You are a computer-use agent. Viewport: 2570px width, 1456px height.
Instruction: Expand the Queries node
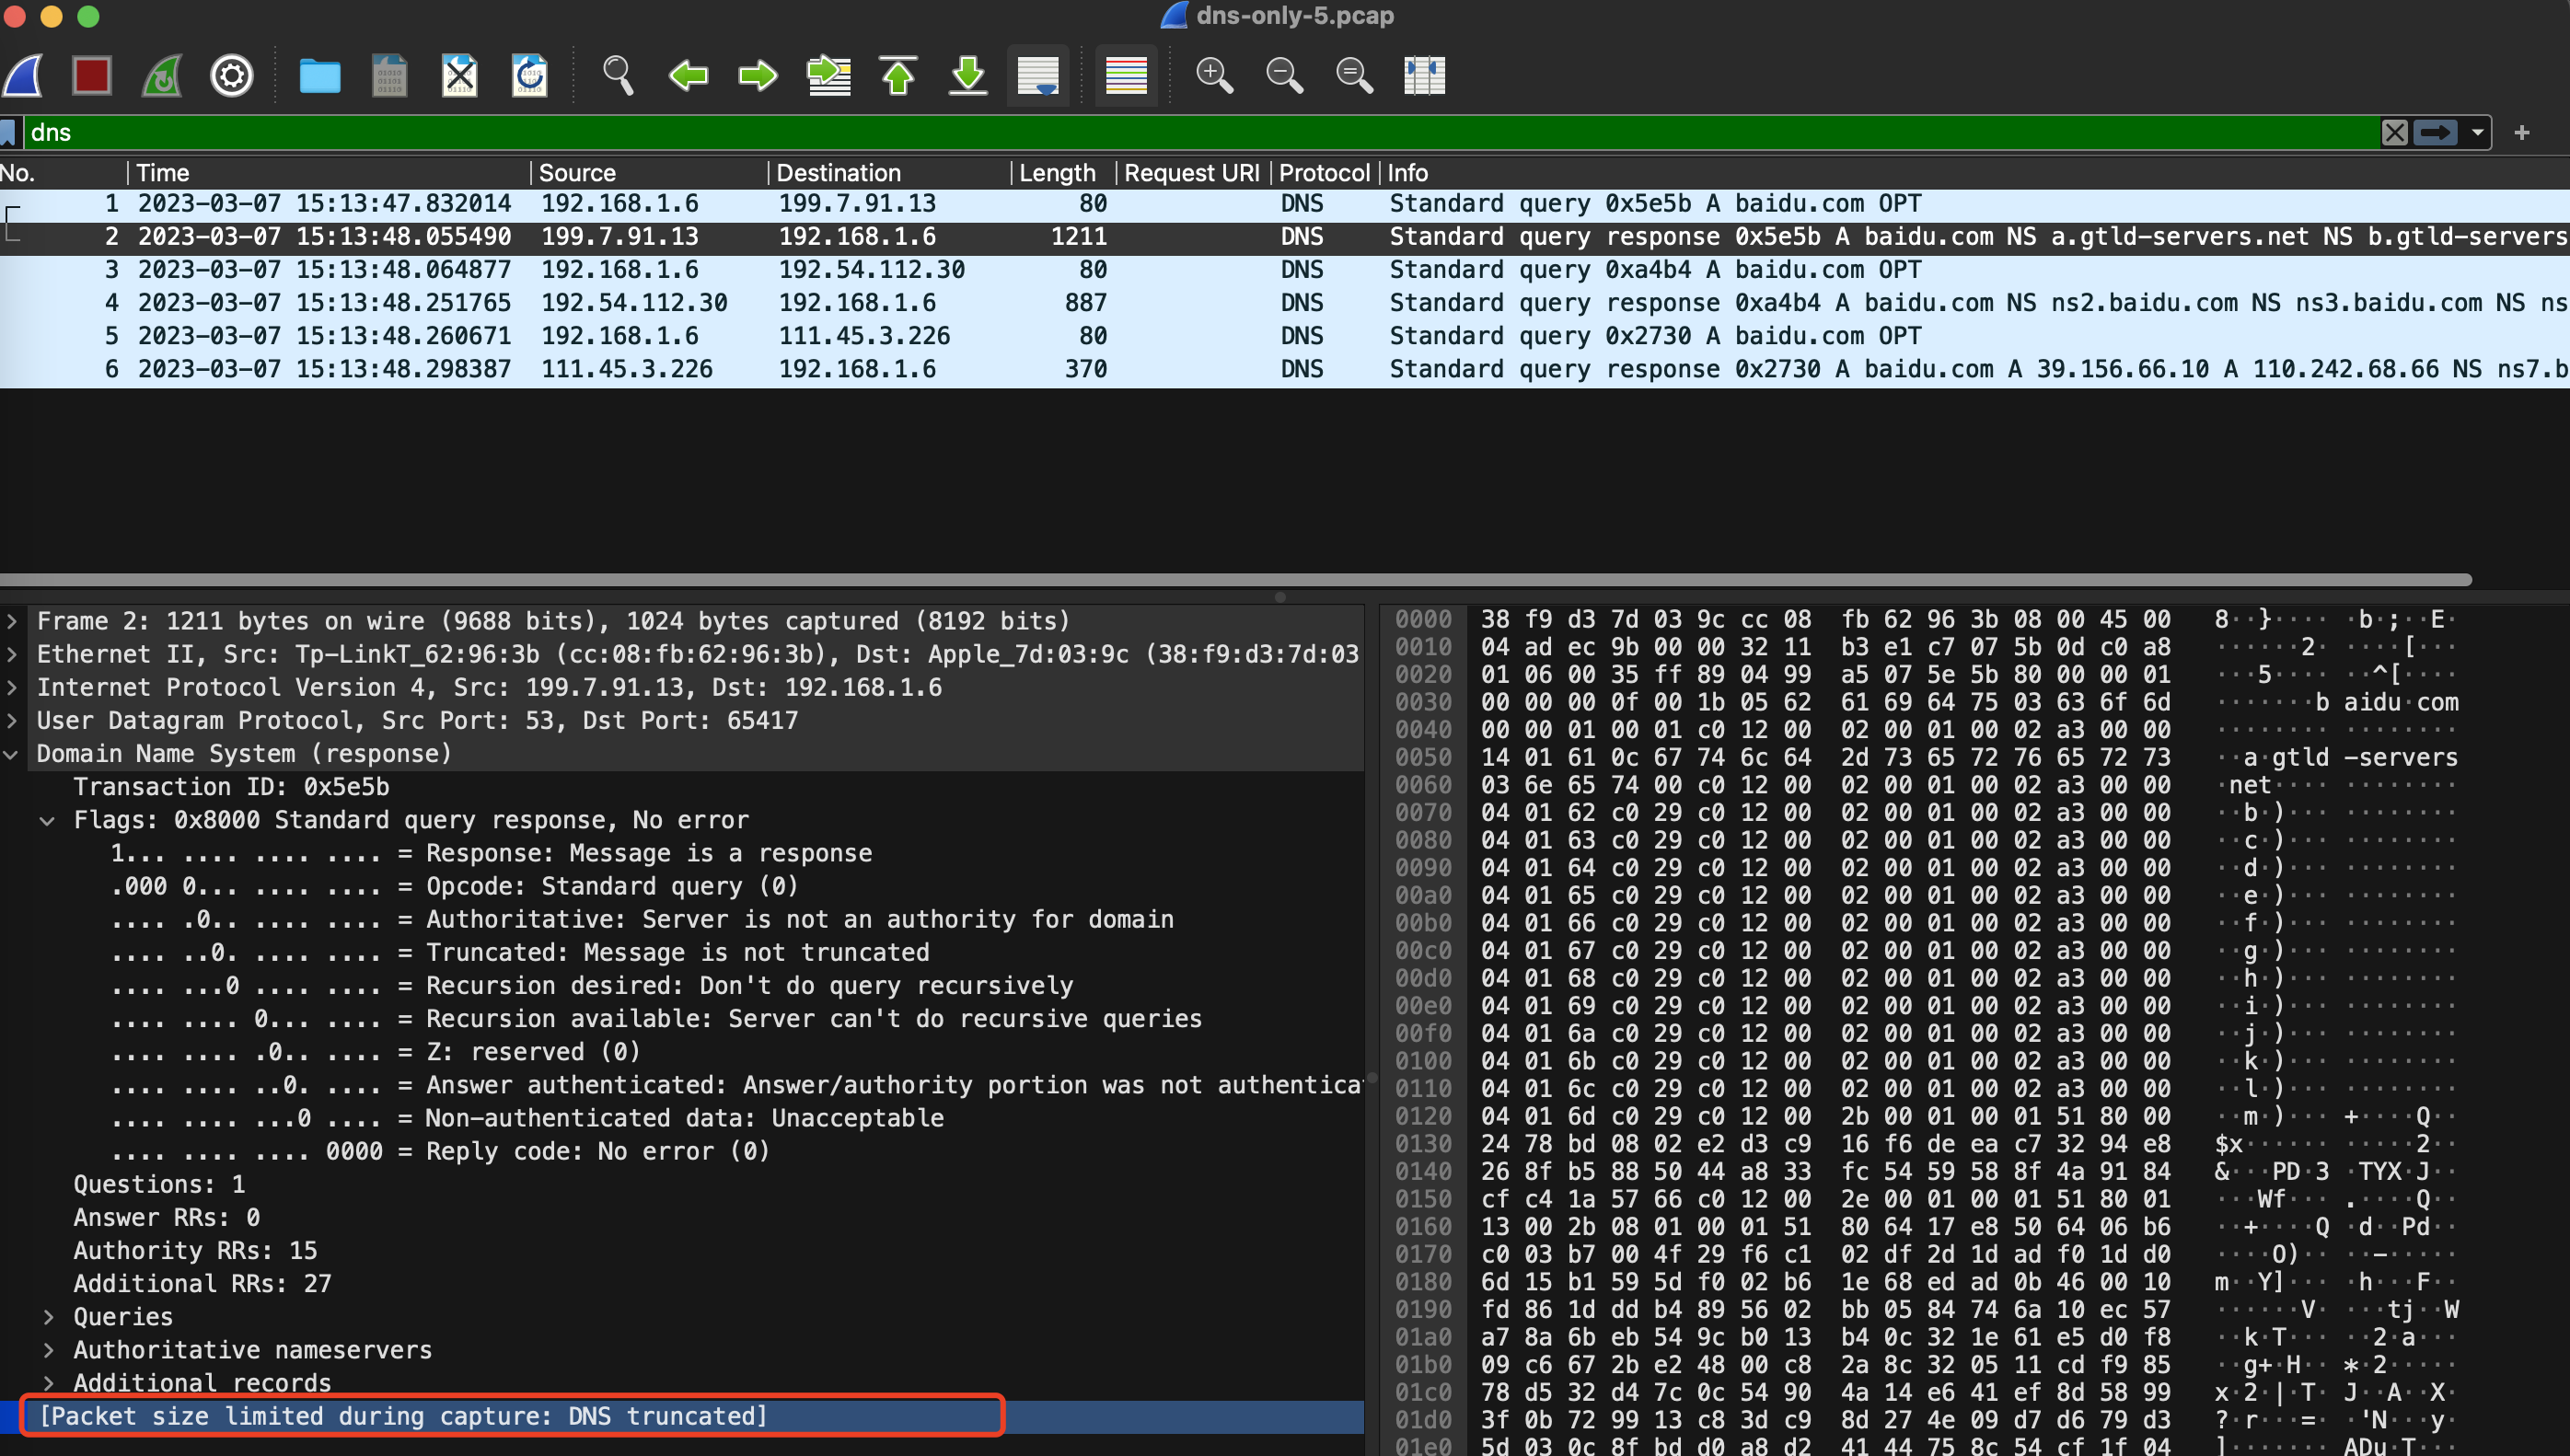[x=47, y=1317]
